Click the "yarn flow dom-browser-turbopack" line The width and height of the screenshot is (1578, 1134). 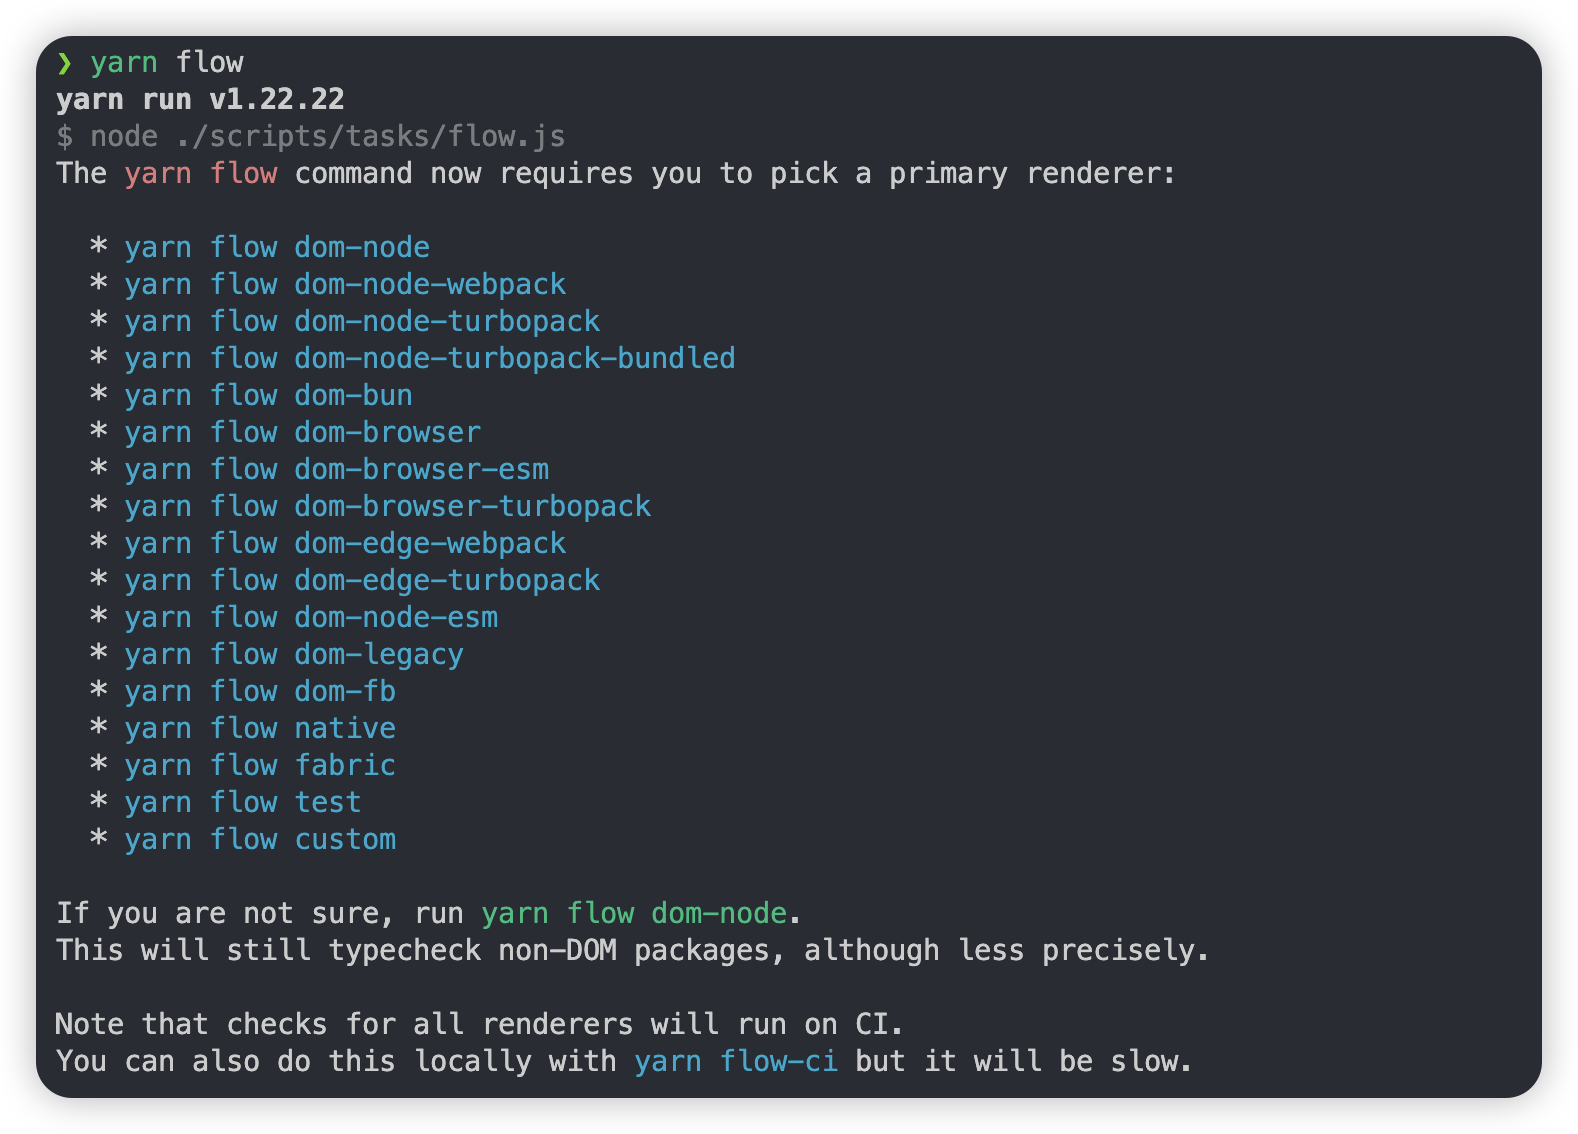tap(387, 506)
